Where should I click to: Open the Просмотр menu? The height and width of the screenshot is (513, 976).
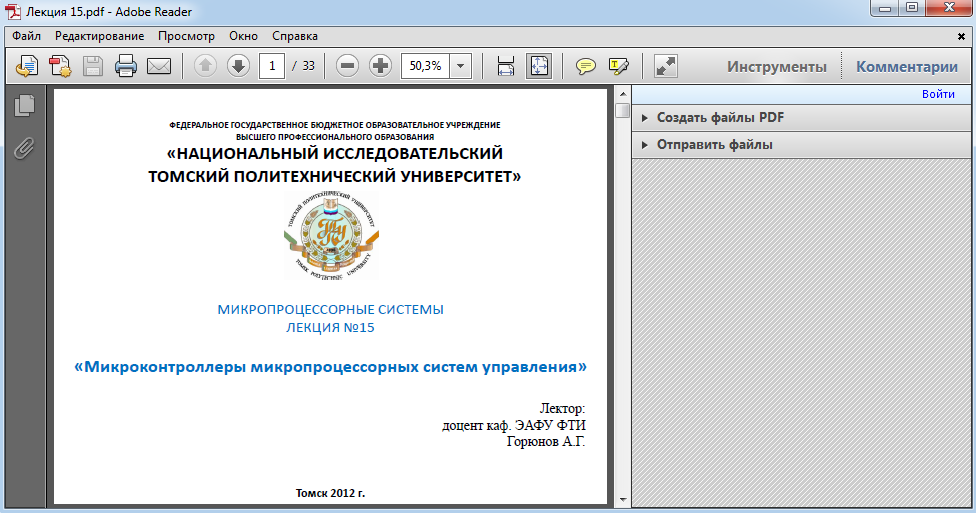186,36
